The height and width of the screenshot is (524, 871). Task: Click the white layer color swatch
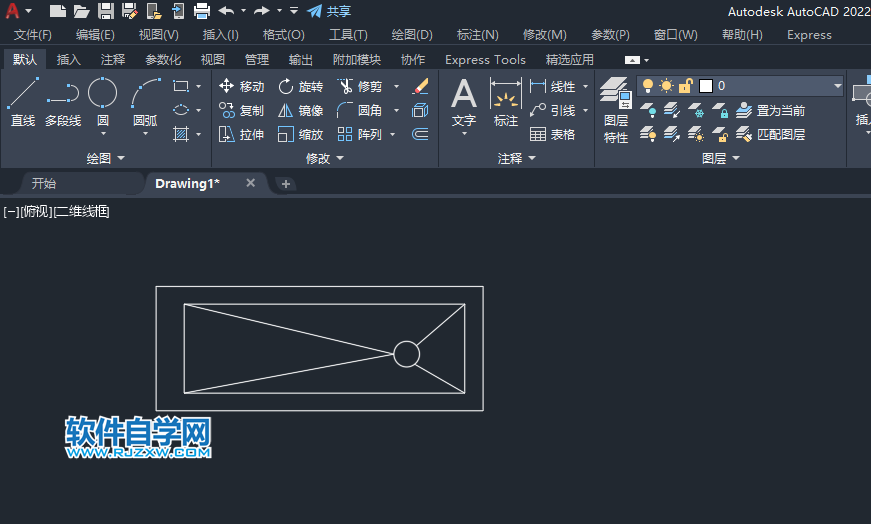[x=705, y=86]
